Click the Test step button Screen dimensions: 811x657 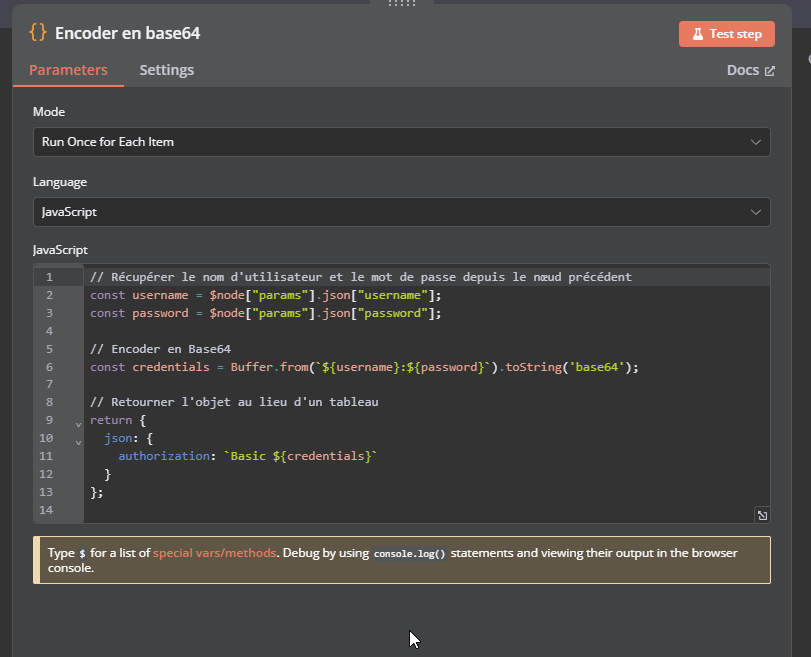click(727, 33)
